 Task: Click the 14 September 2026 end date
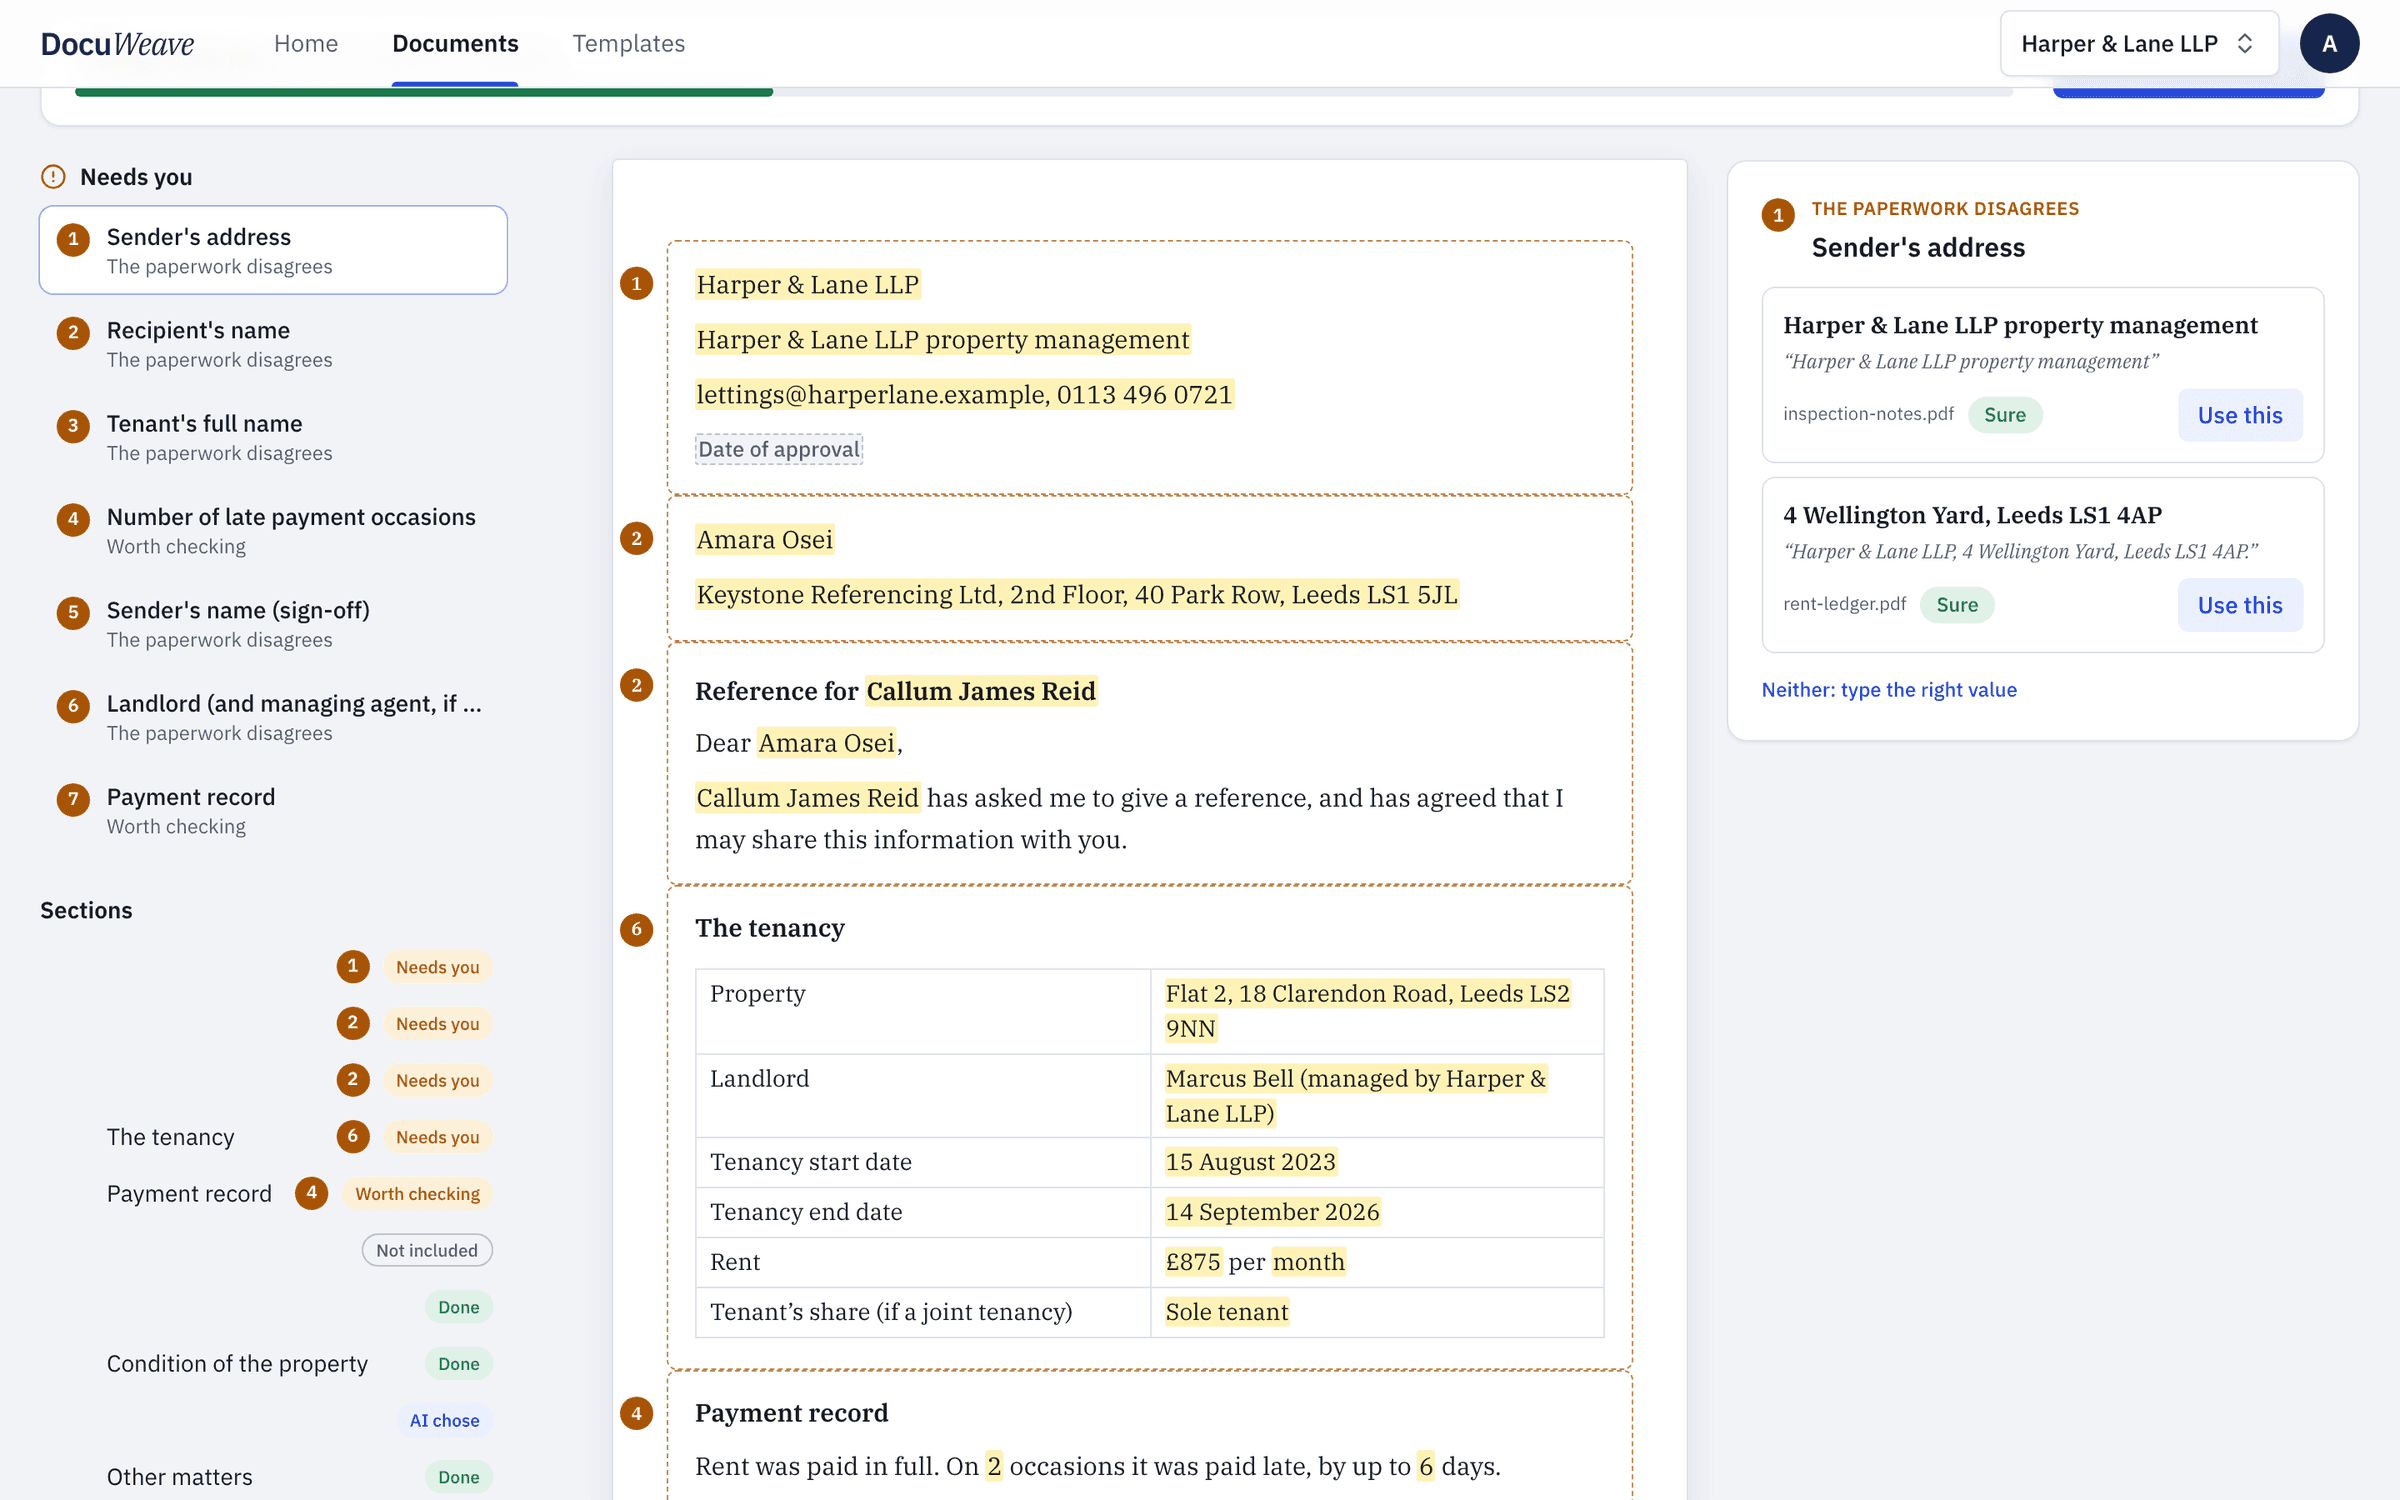point(1272,1211)
